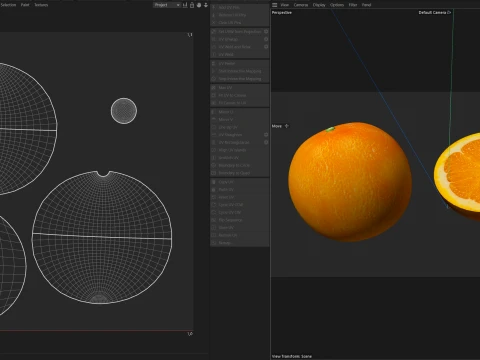Click the Restore UV command
The height and width of the screenshot is (360, 480).
coord(239,235)
